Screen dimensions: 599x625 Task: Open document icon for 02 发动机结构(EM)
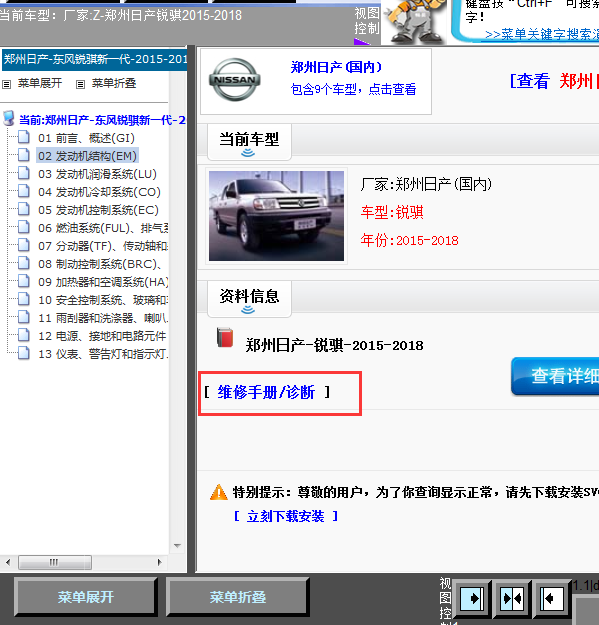point(24,155)
